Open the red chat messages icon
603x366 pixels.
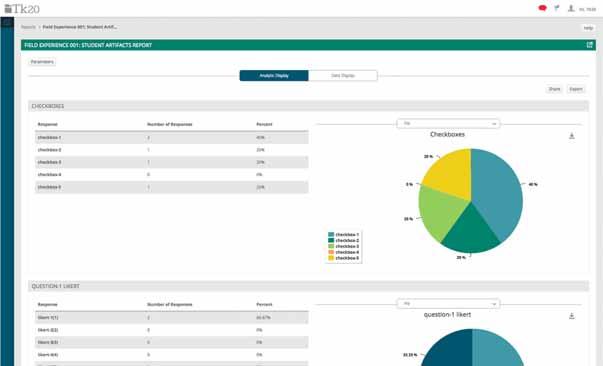(542, 8)
